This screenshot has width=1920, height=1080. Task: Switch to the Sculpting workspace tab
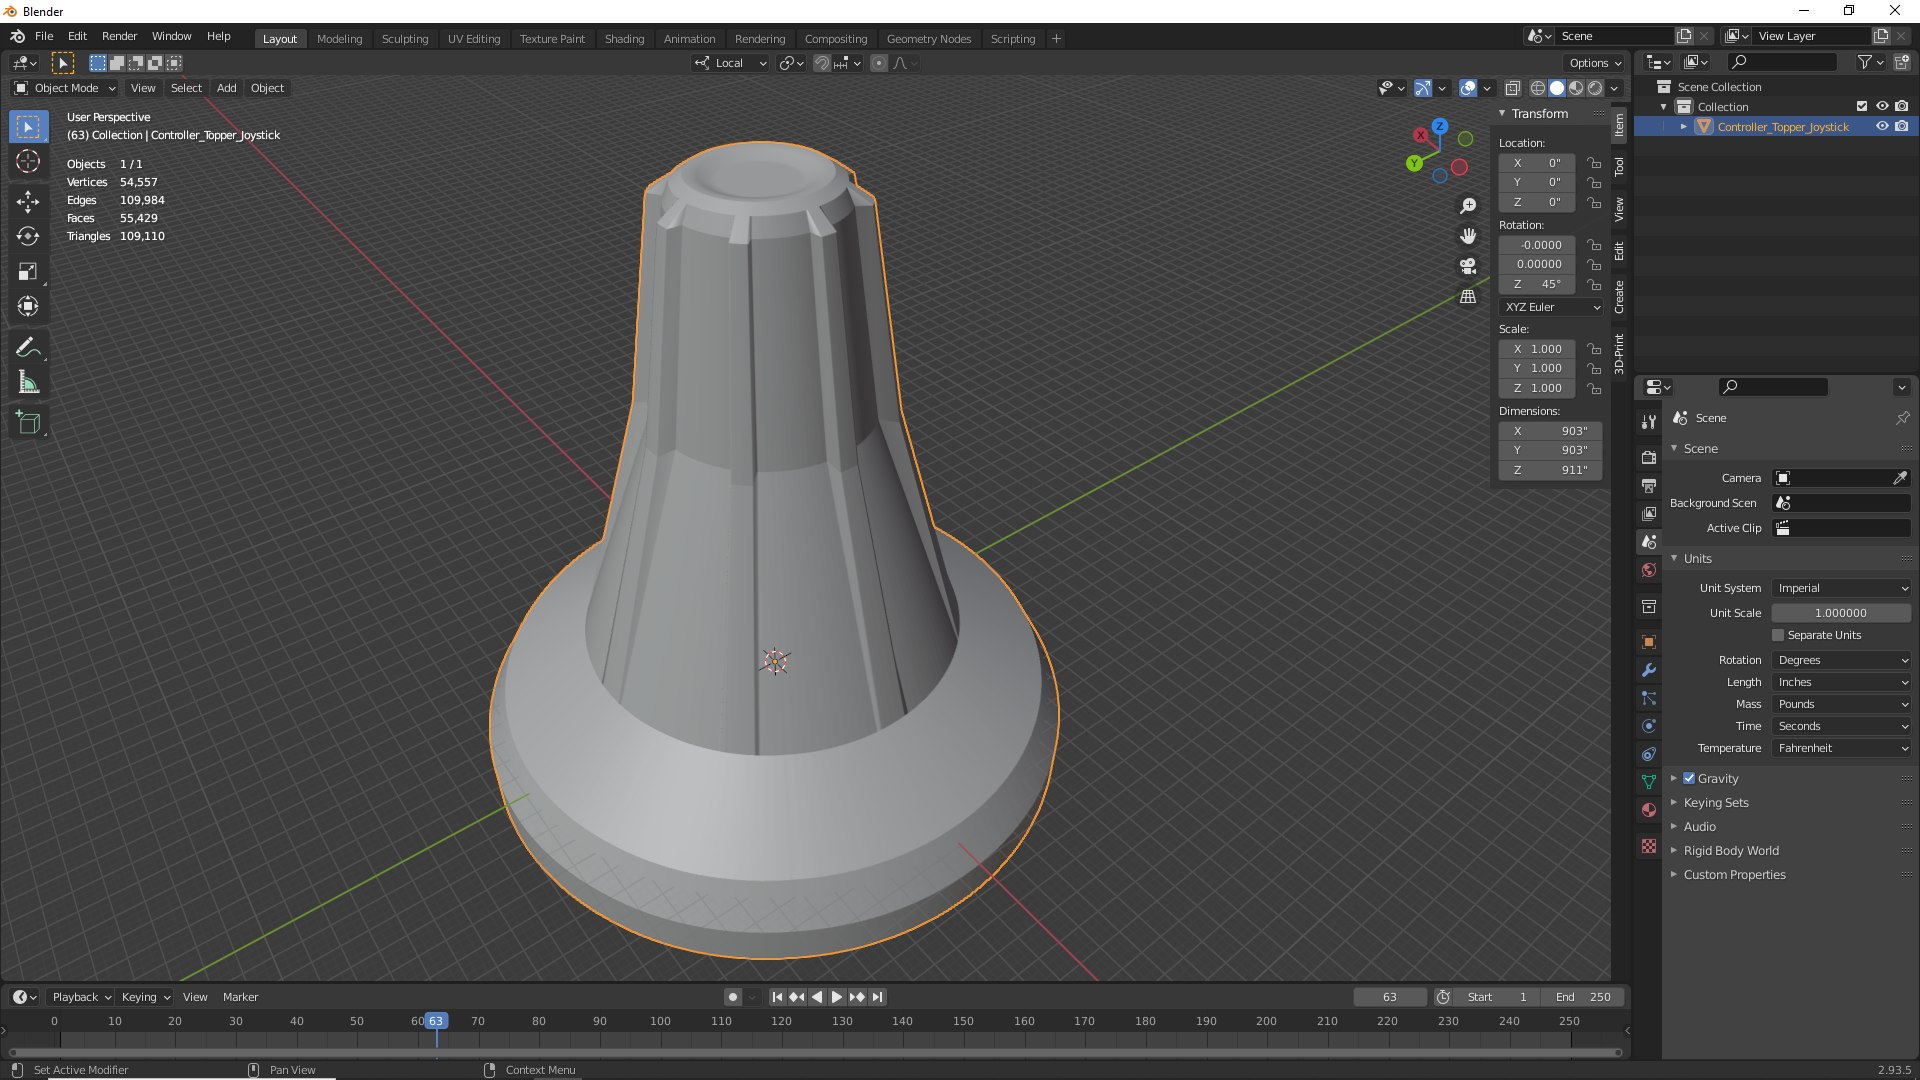404,38
